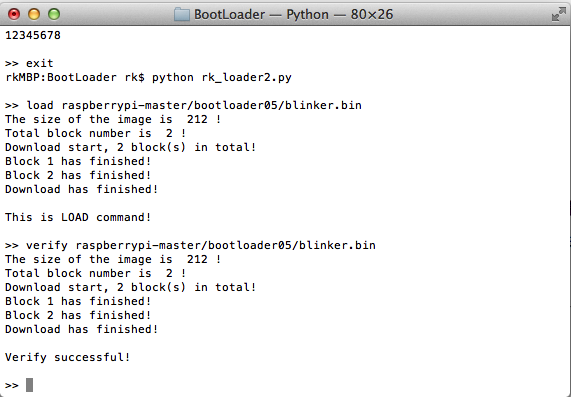Place the cursor at the final >> prompt block
The image size is (571, 397).
[29, 385]
